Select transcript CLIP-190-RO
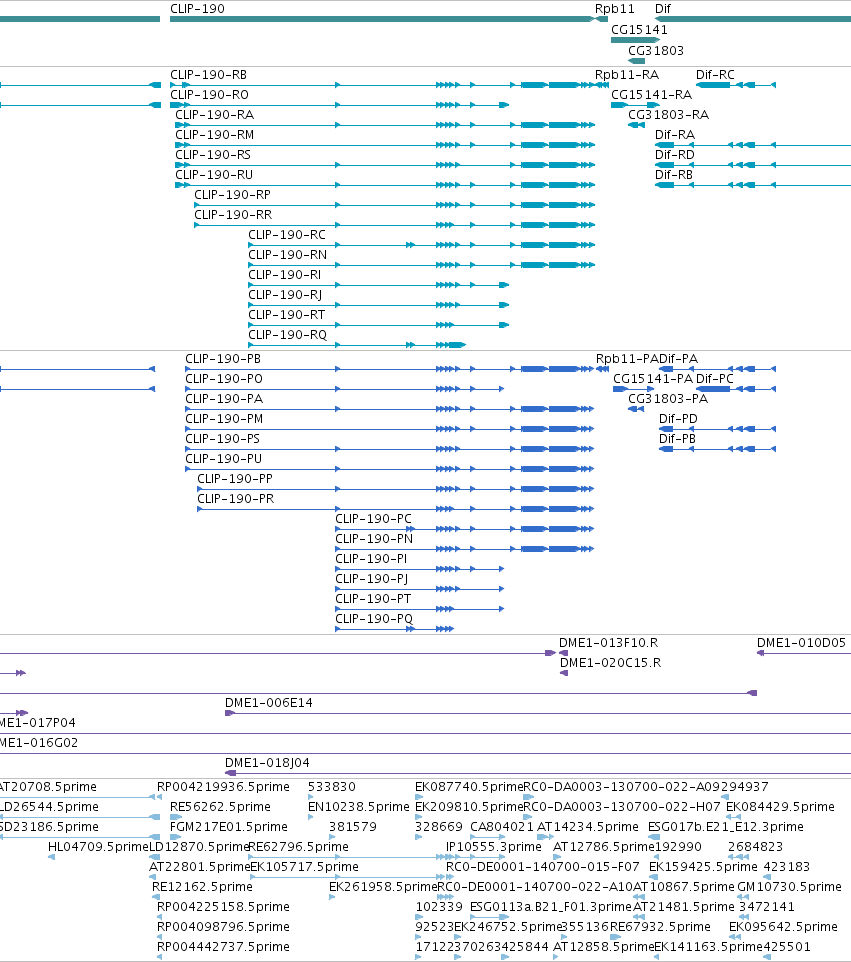 (209, 94)
